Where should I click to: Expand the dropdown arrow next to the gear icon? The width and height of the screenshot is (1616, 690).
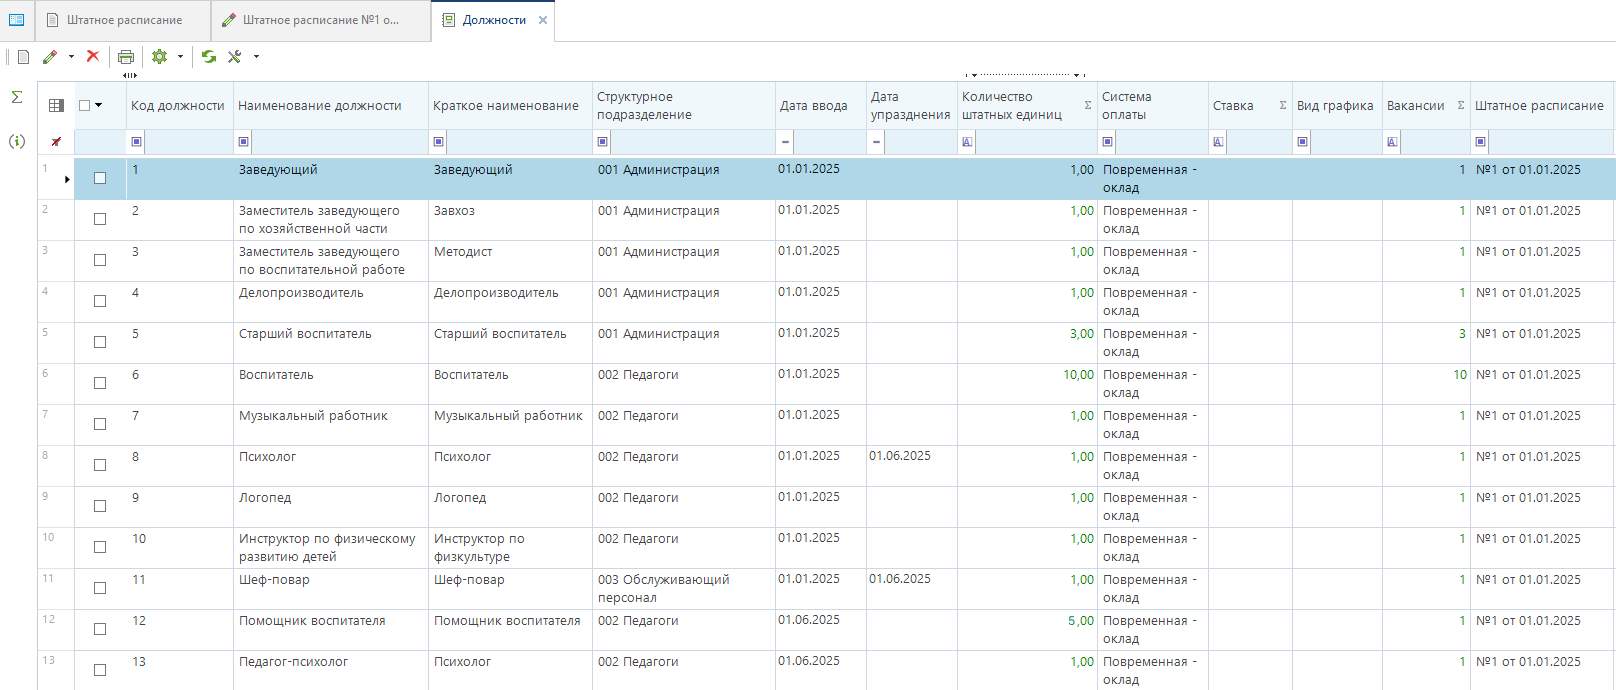[180, 57]
